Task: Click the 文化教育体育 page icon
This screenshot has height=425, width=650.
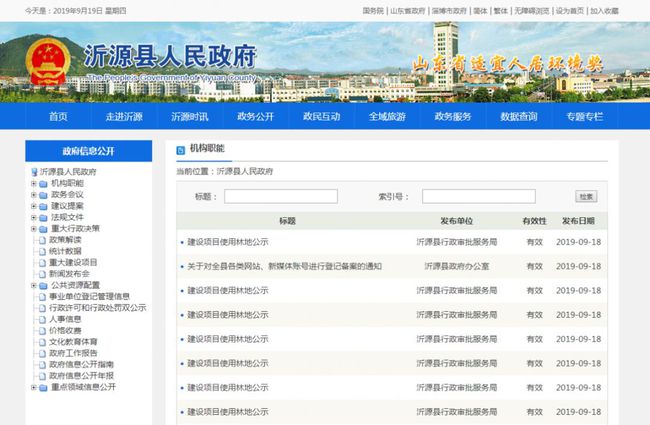Action: [x=42, y=342]
